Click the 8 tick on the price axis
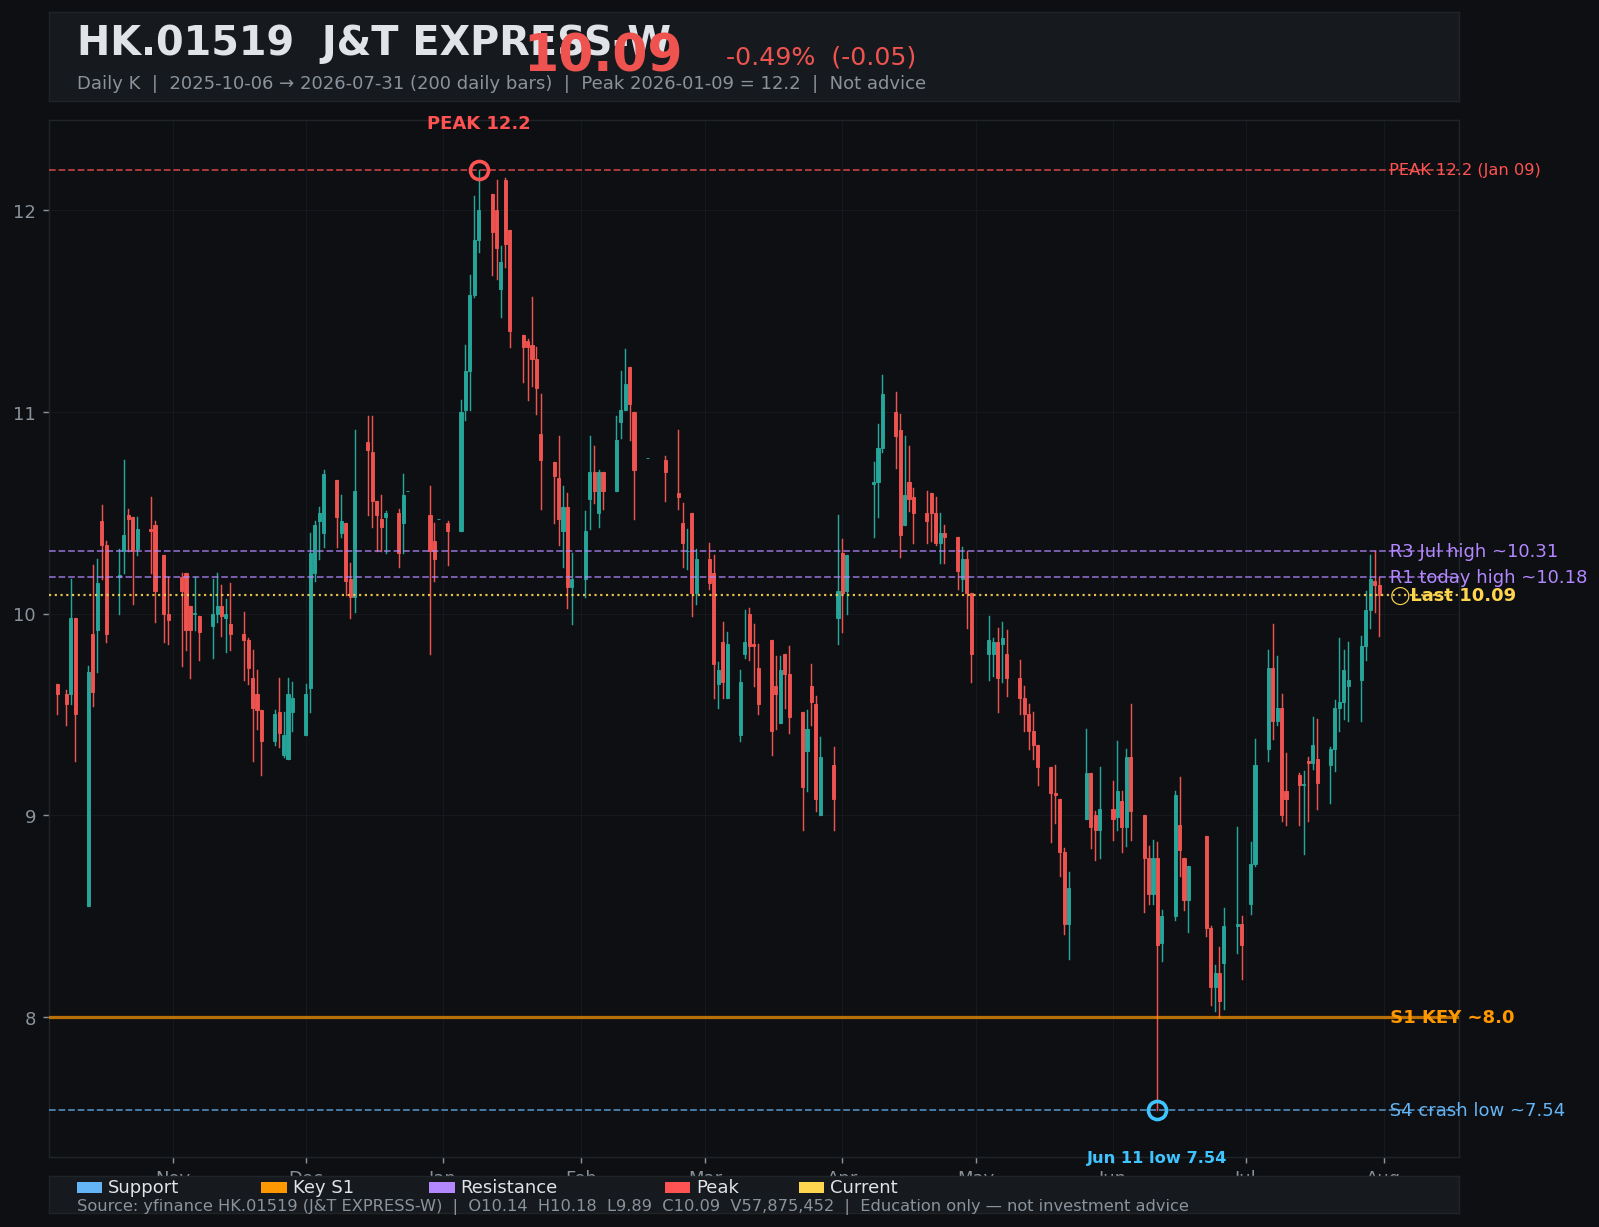1599x1227 pixels. pos(30,1018)
